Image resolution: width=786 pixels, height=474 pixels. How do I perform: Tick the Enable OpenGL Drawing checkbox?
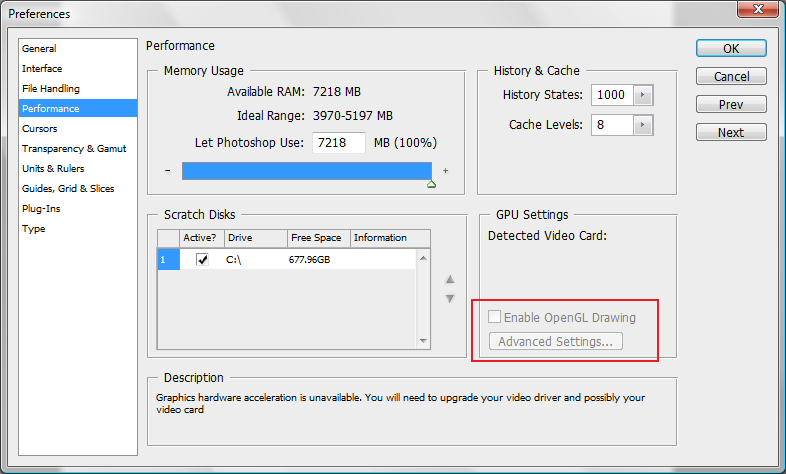click(x=494, y=317)
